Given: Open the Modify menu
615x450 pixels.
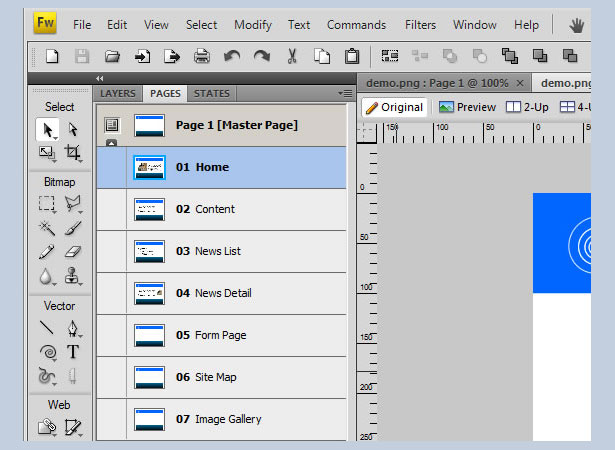Looking at the screenshot, I should [x=253, y=25].
